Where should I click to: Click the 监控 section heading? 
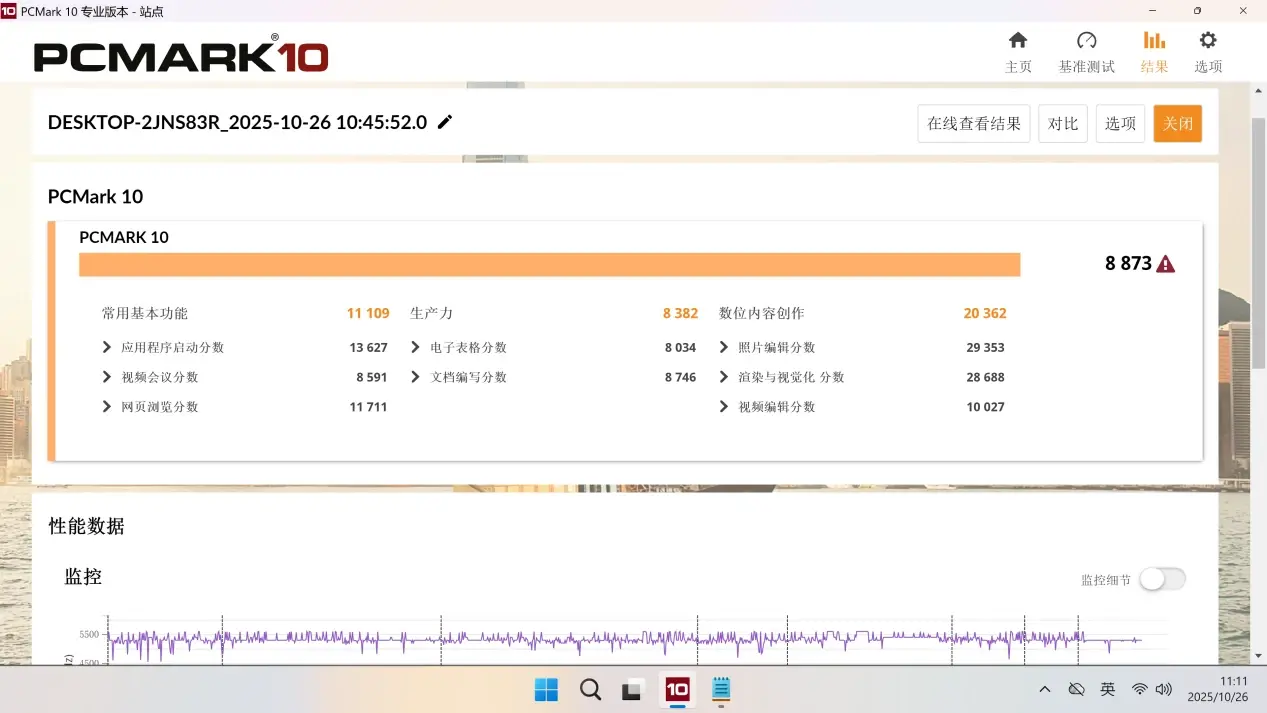(x=83, y=576)
